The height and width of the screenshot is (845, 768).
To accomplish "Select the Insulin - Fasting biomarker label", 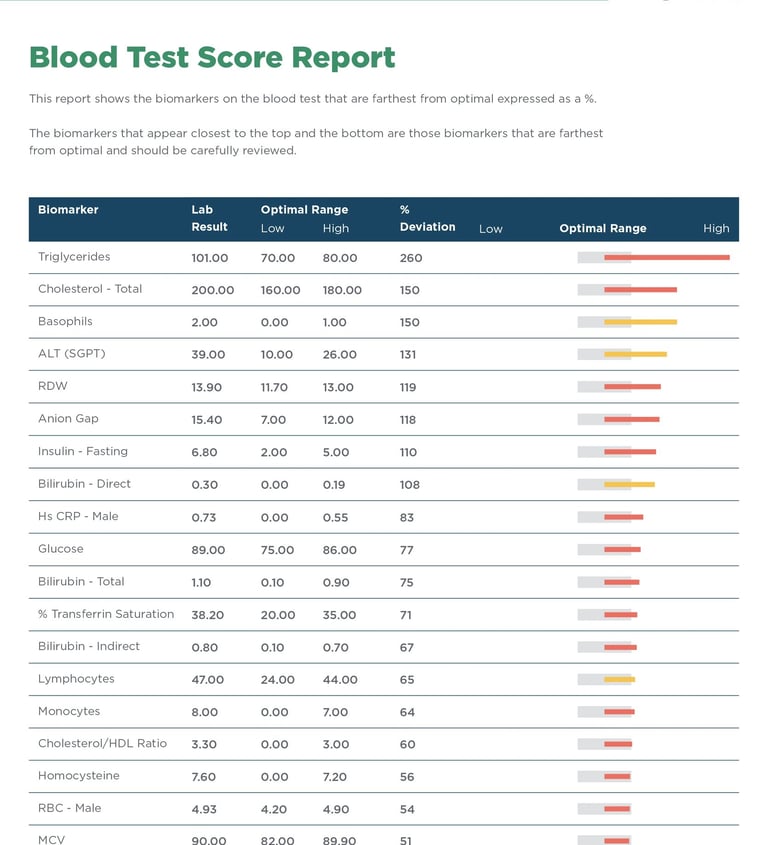I will click(x=83, y=451).
